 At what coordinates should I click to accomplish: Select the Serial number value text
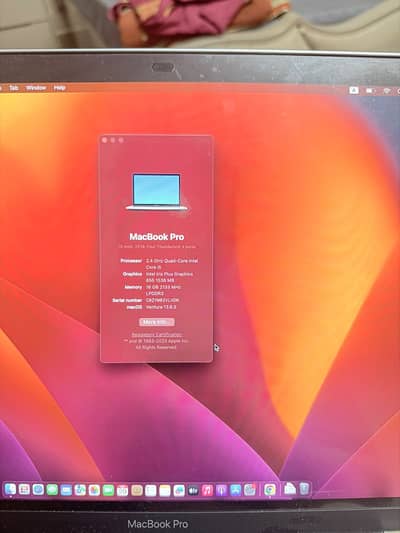[x=162, y=300]
